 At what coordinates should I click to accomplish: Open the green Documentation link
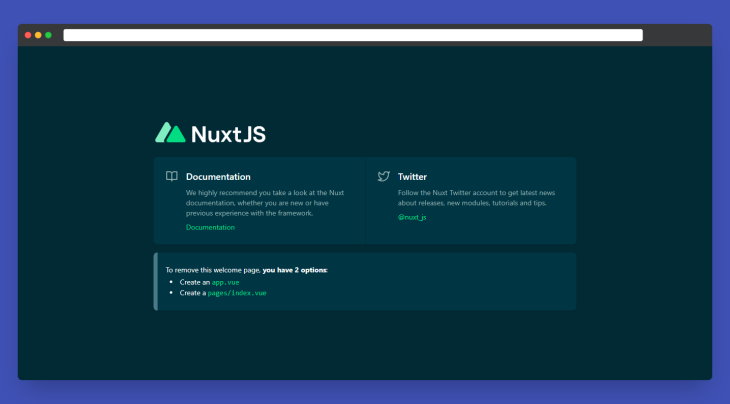pos(210,227)
